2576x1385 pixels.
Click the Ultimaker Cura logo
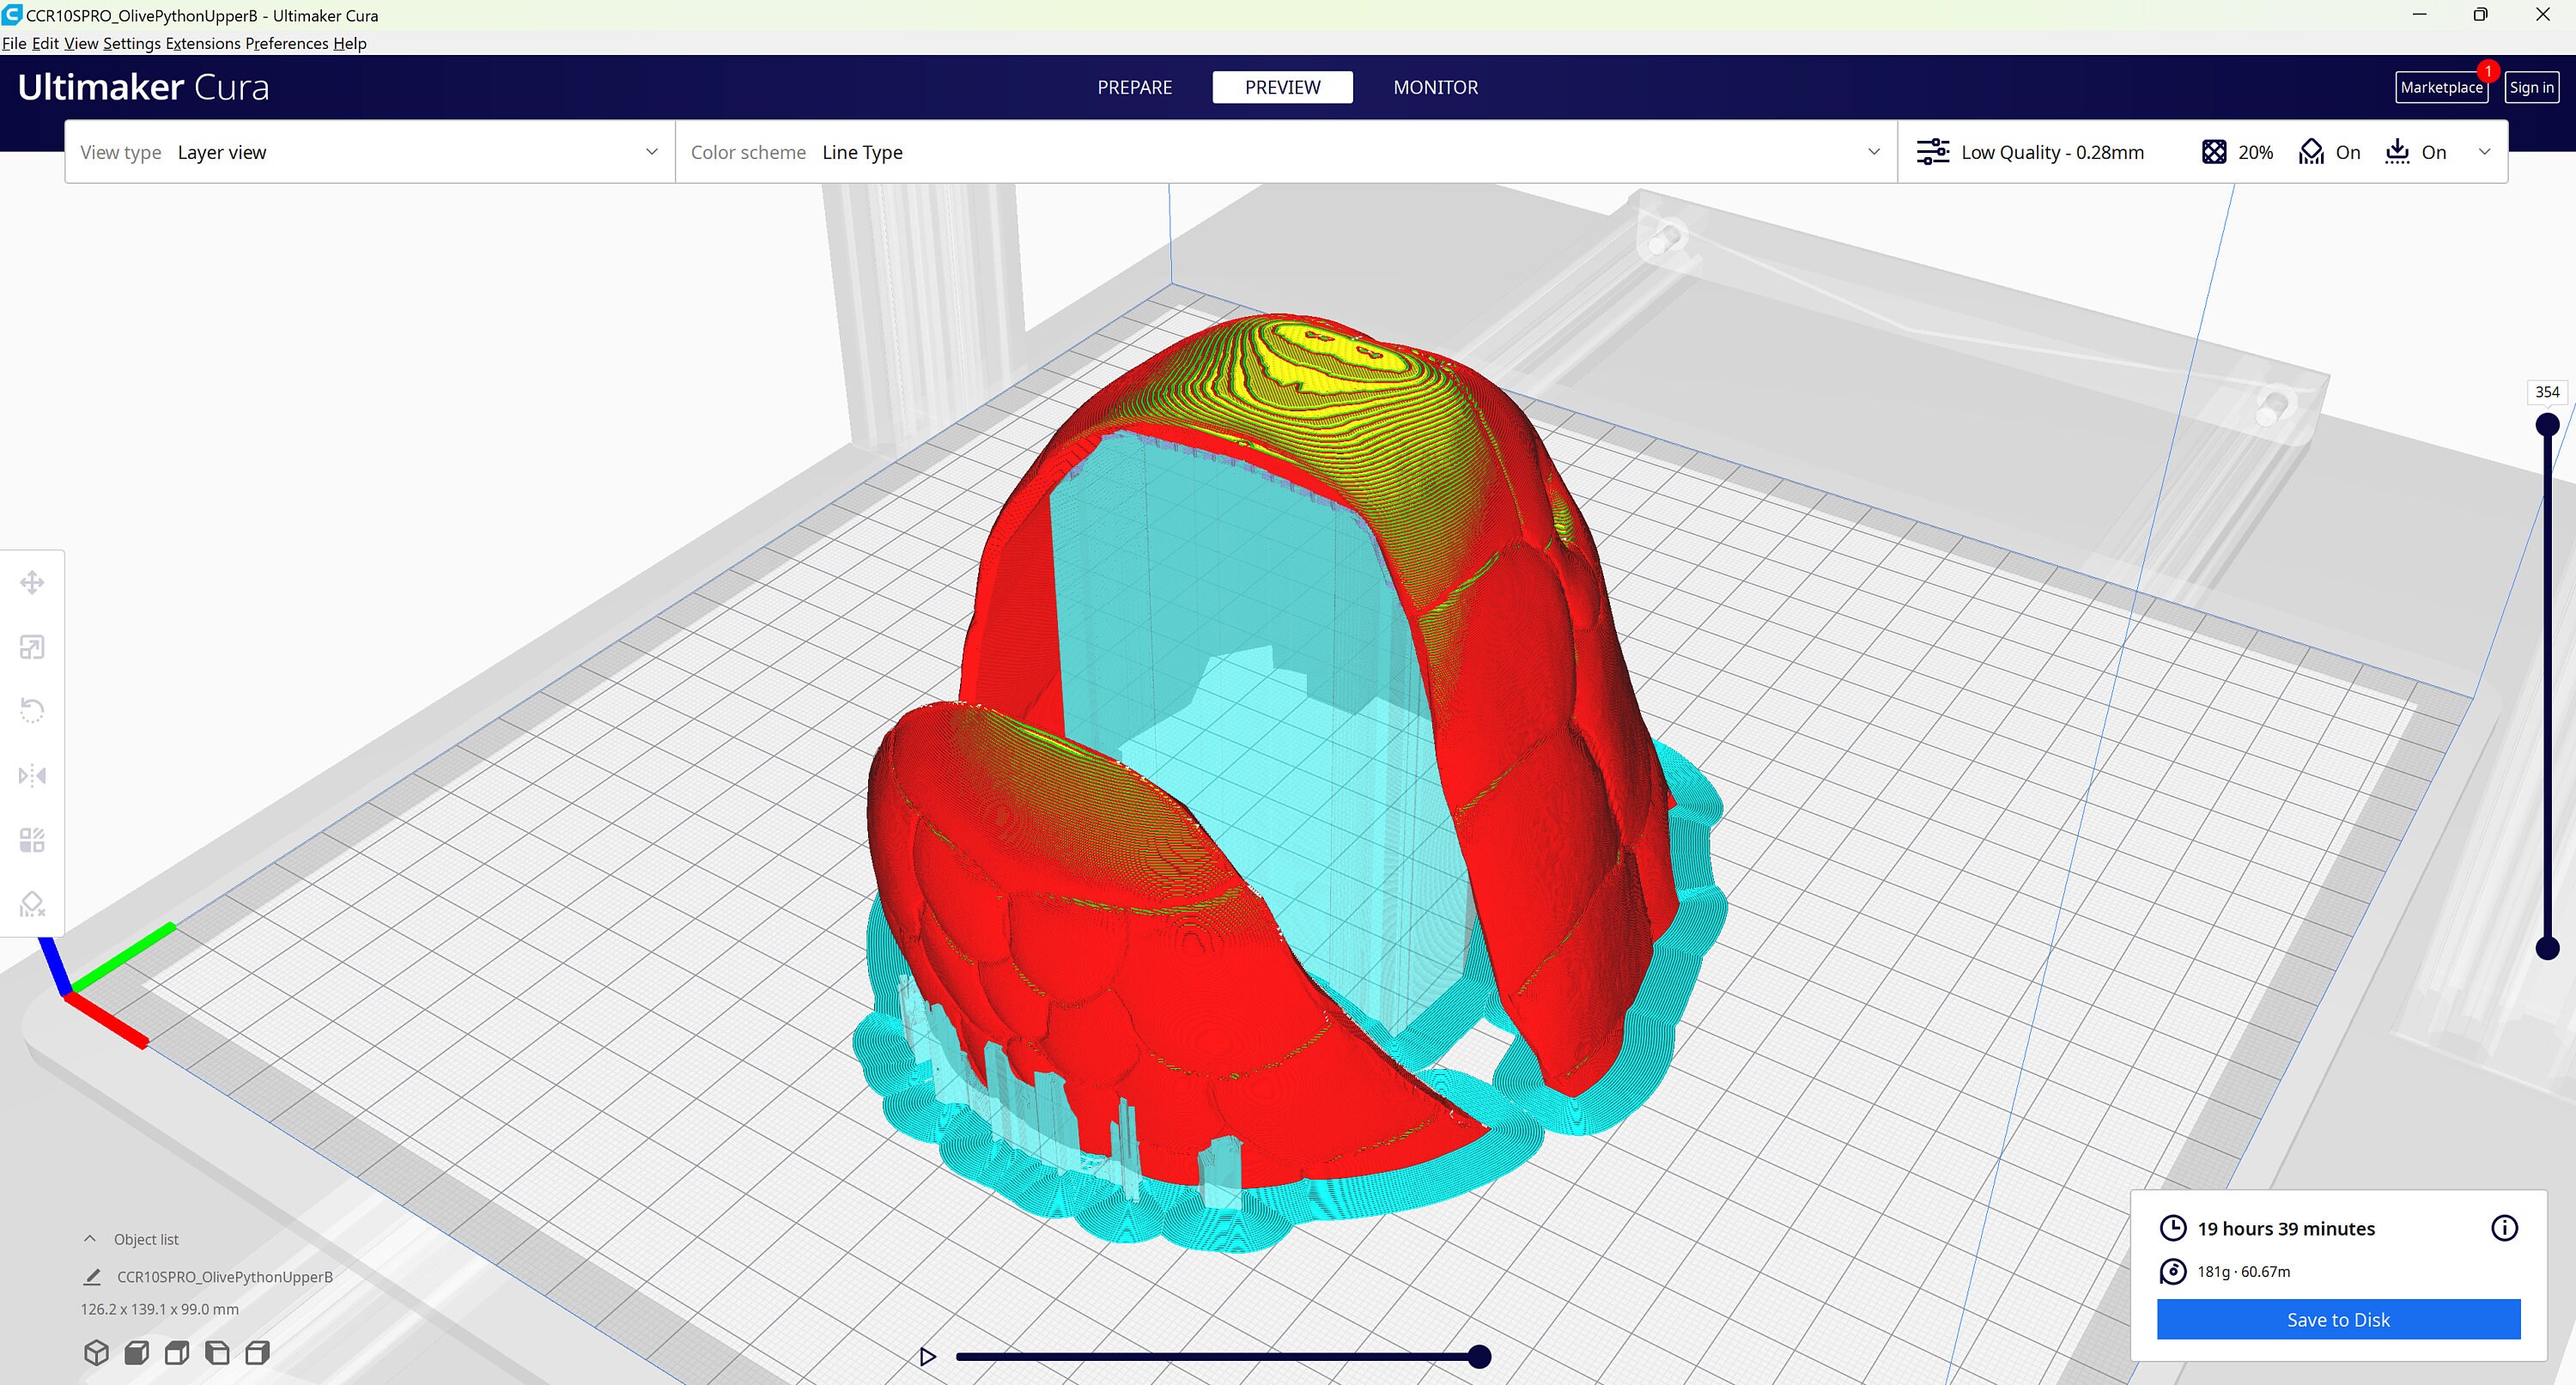click(x=143, y=87)
